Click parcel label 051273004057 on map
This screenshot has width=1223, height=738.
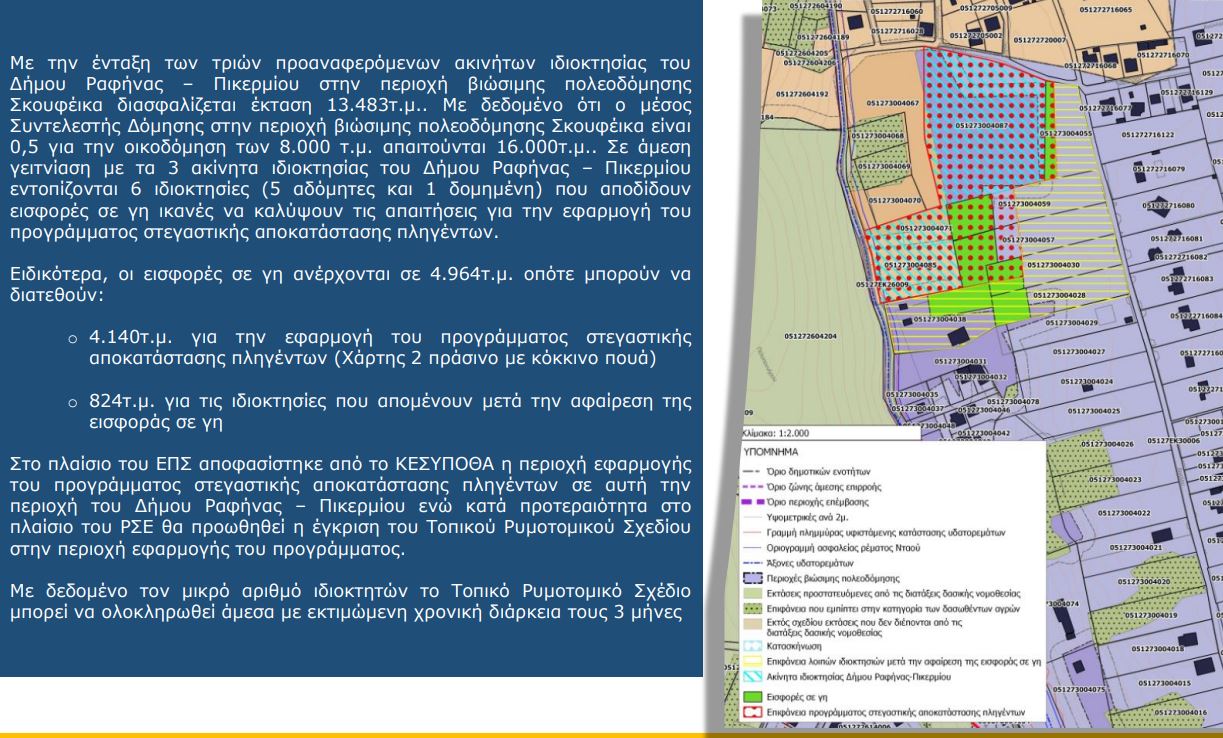point(1030,240)
